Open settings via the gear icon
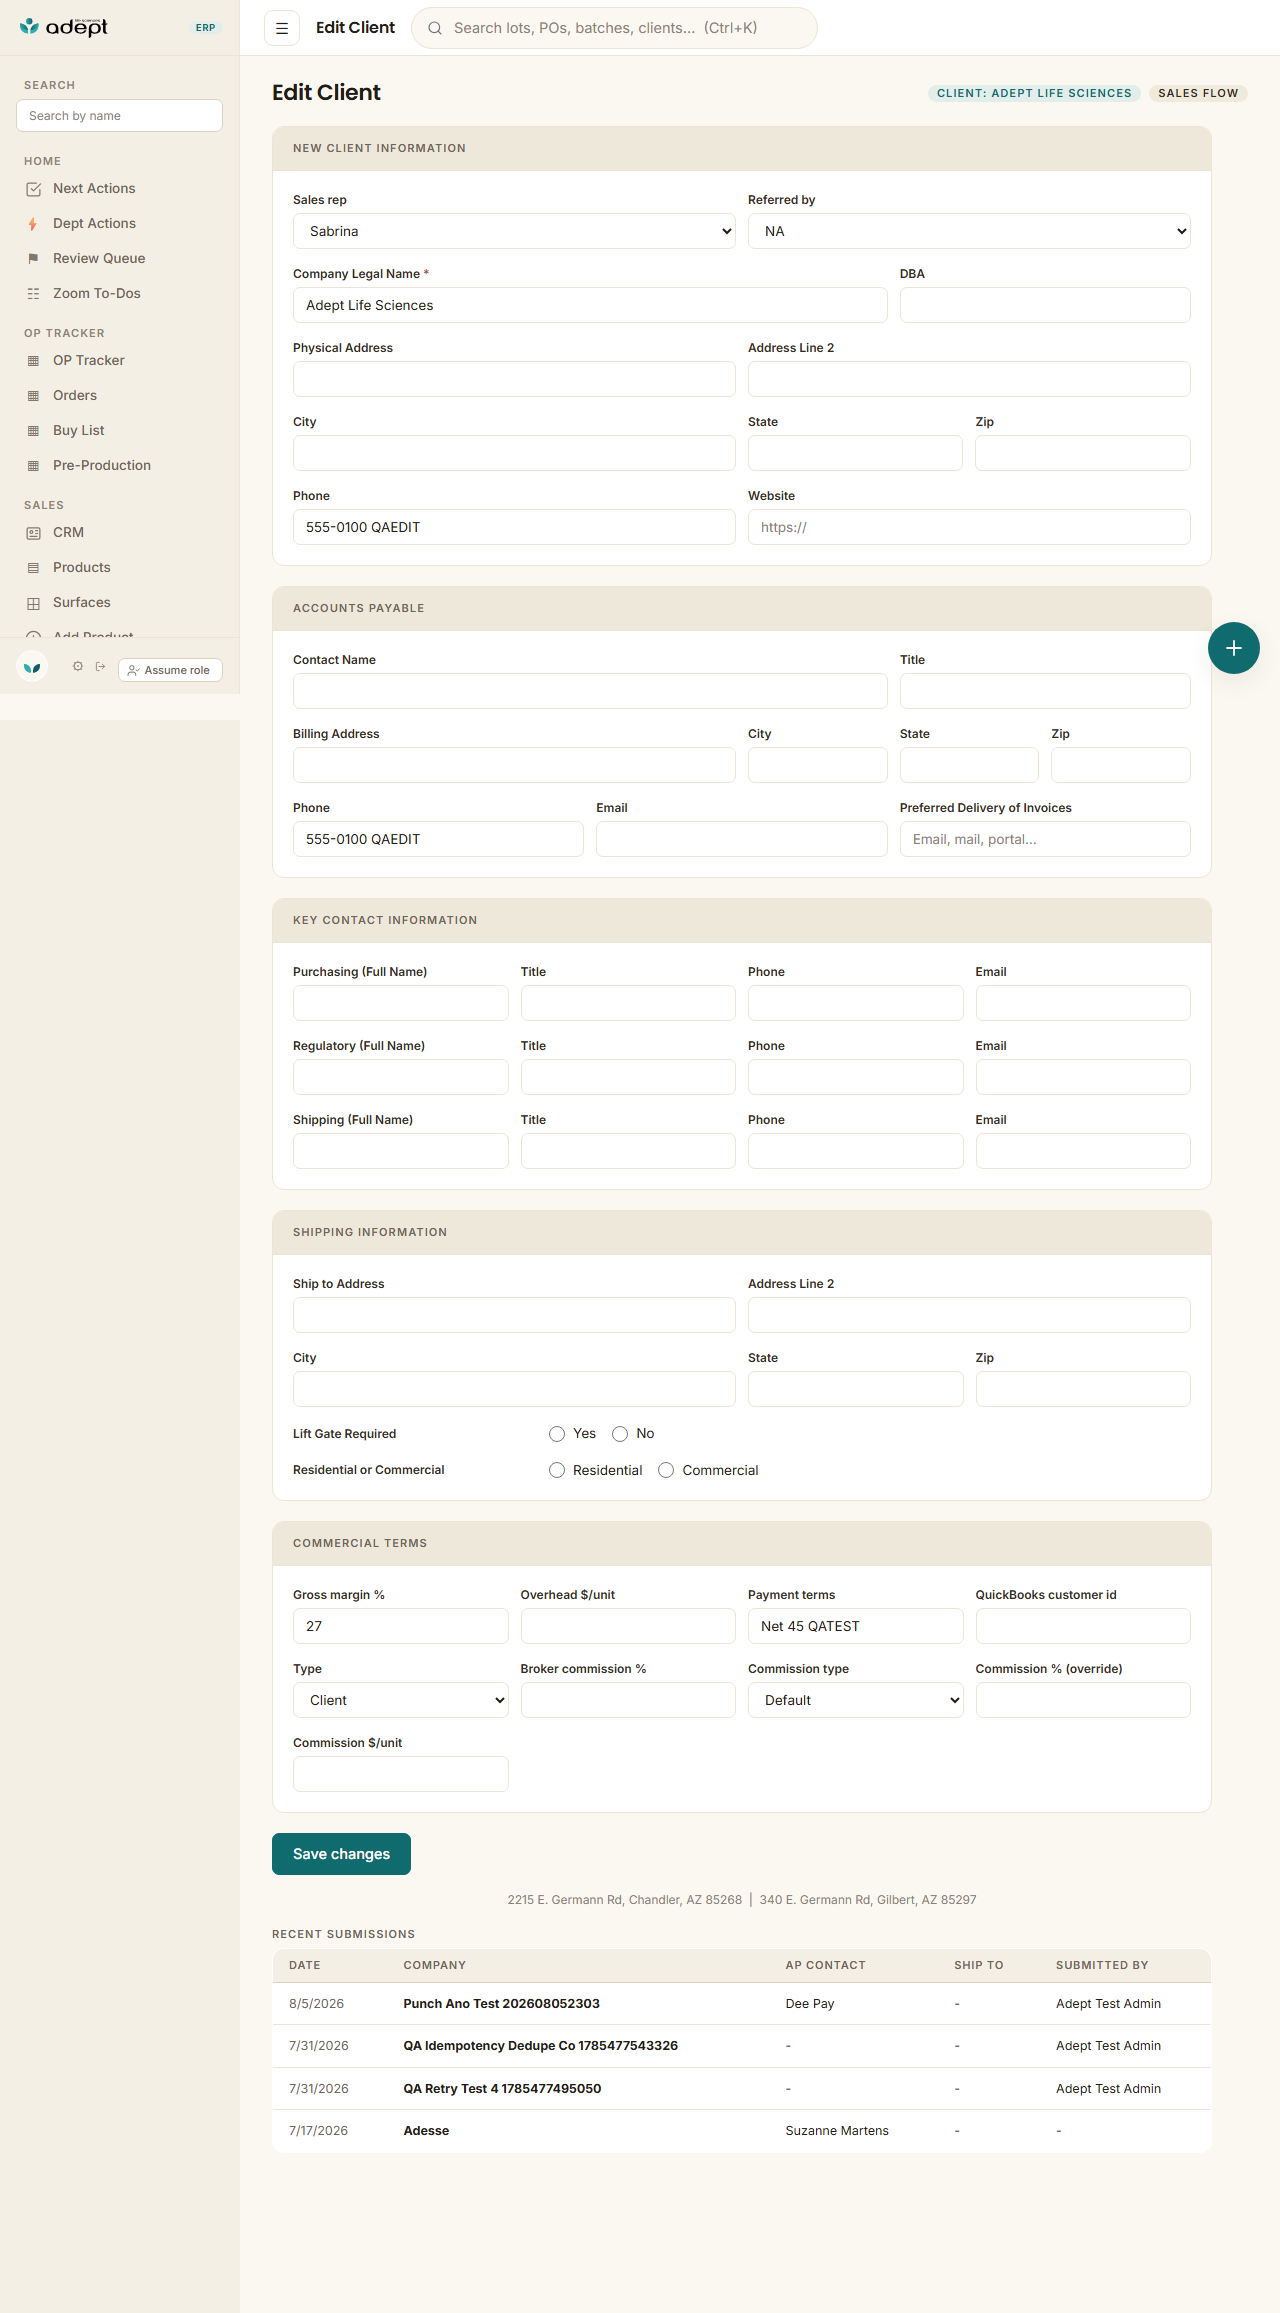The height and width of the screenshot is (2313, 1280). pyautogui.click(x=78, y=666)
